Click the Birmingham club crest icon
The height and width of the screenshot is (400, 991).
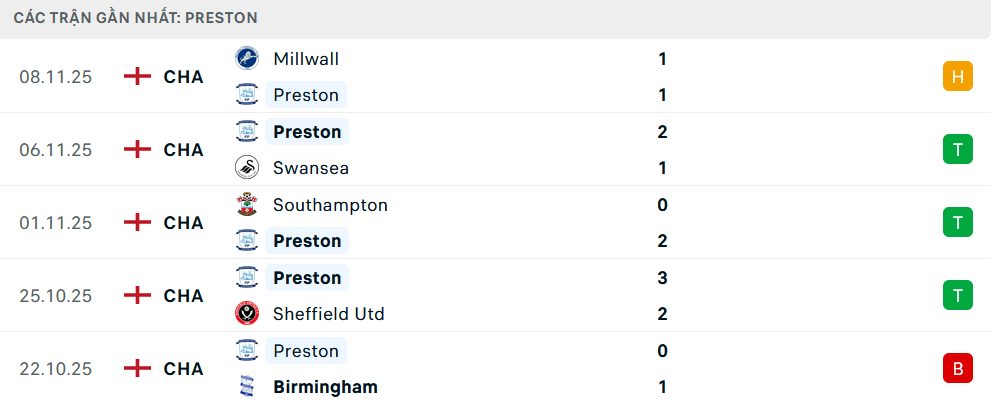[246, 387]
